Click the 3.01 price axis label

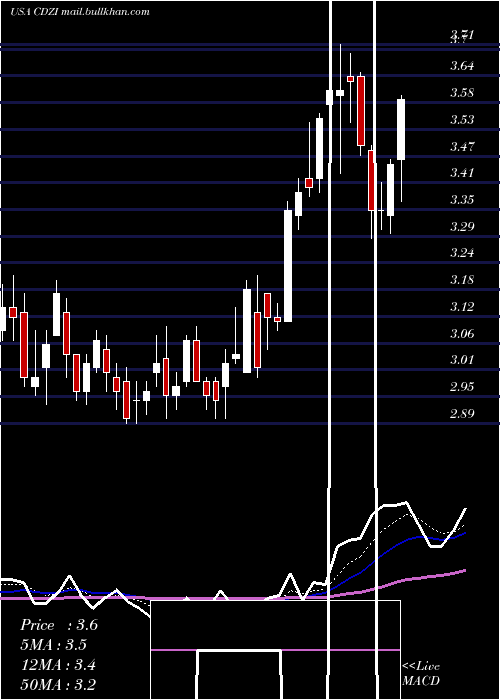[x=462, y=359]
